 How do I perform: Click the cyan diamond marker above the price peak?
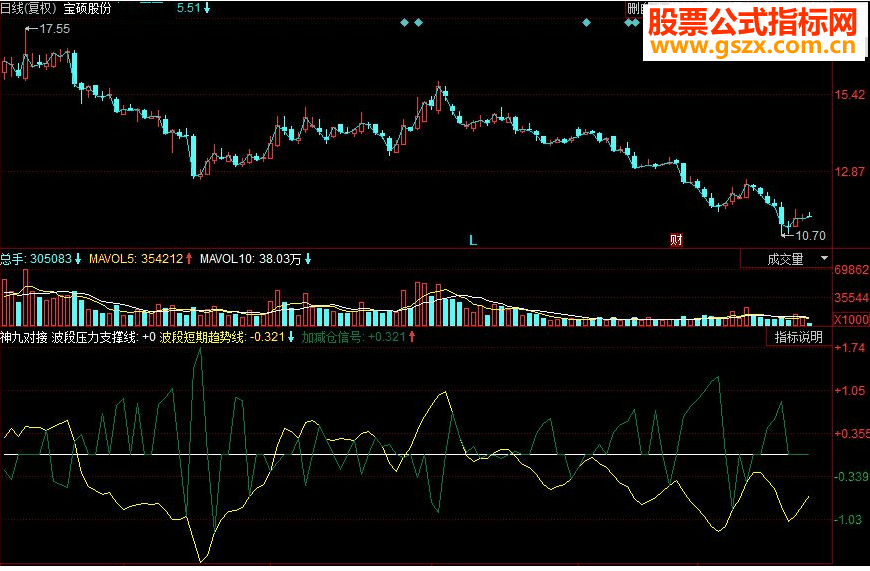coord(418,23)
